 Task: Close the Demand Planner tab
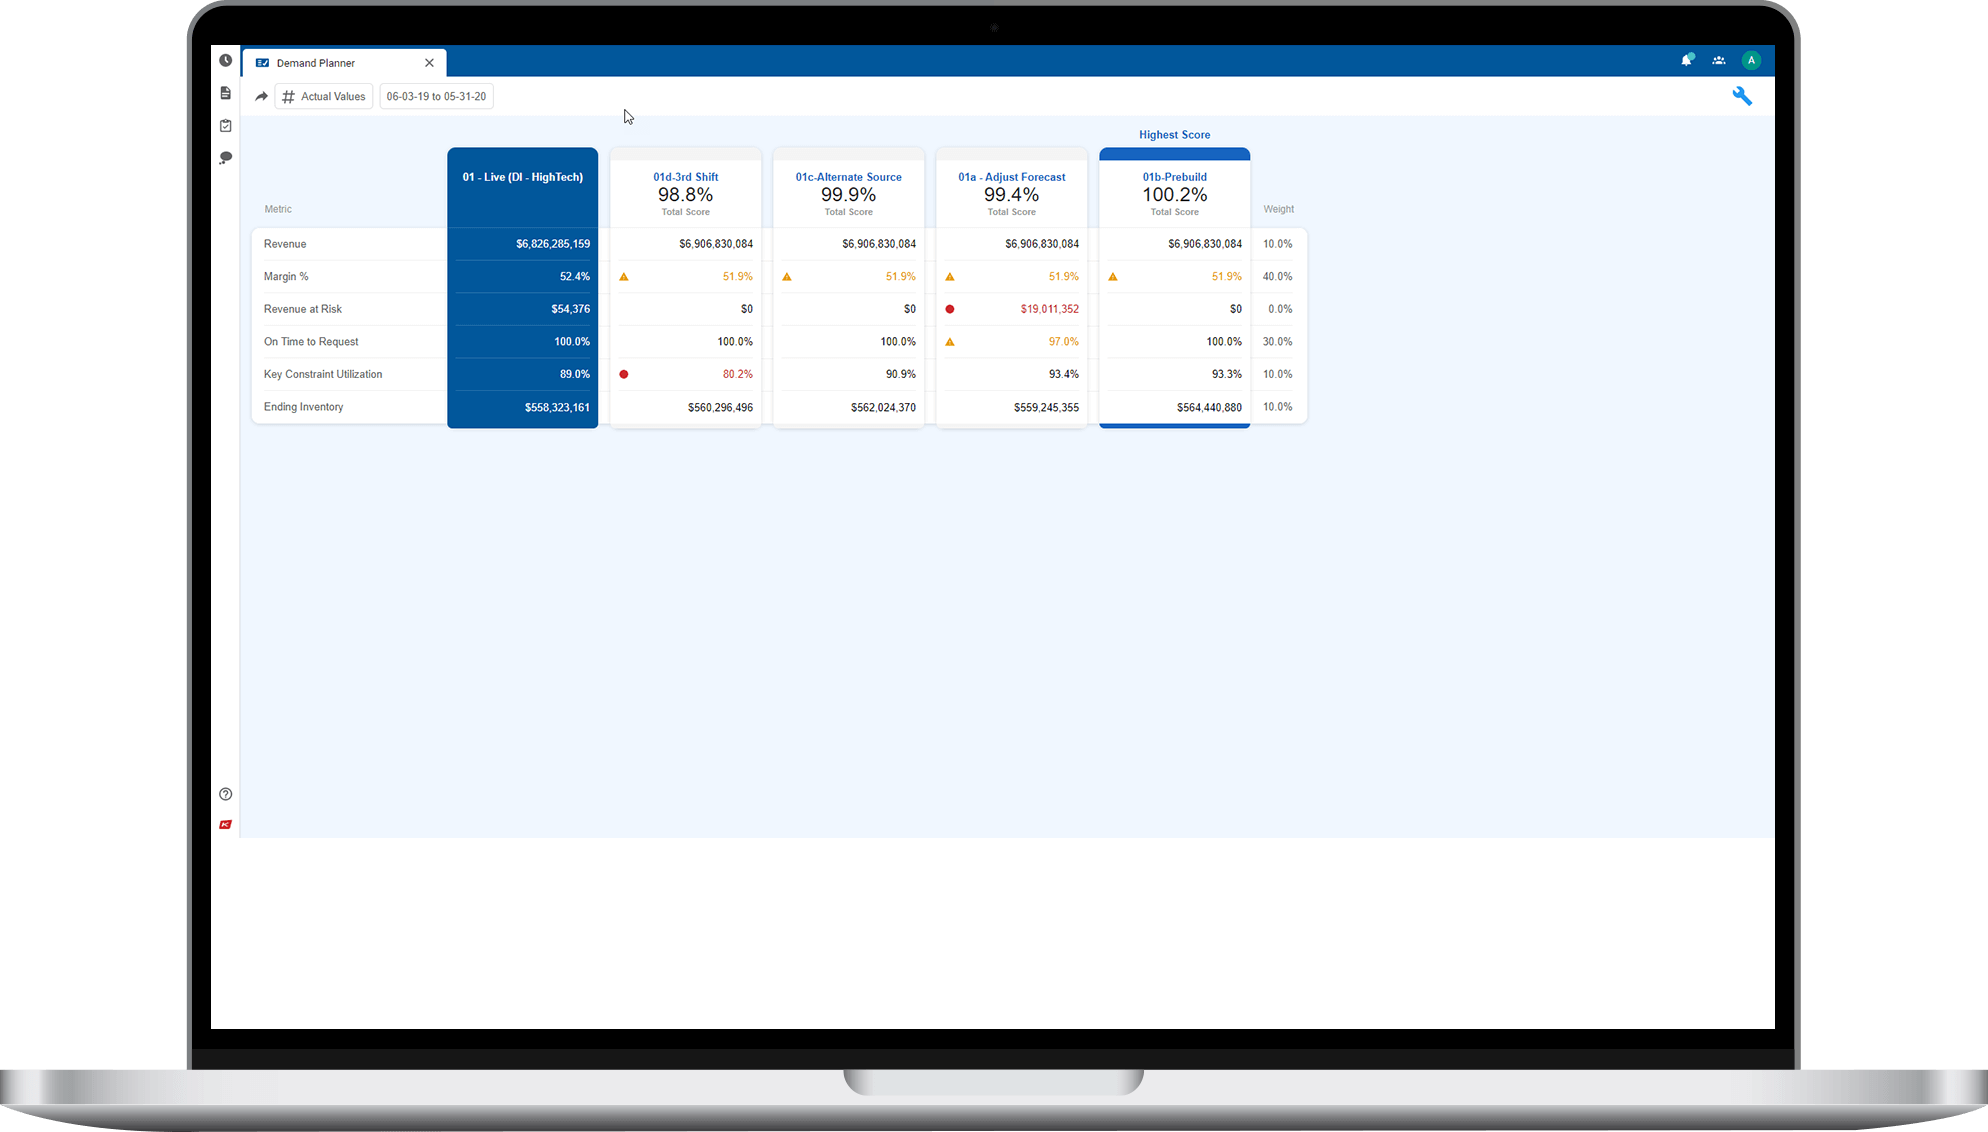[429, 63]
